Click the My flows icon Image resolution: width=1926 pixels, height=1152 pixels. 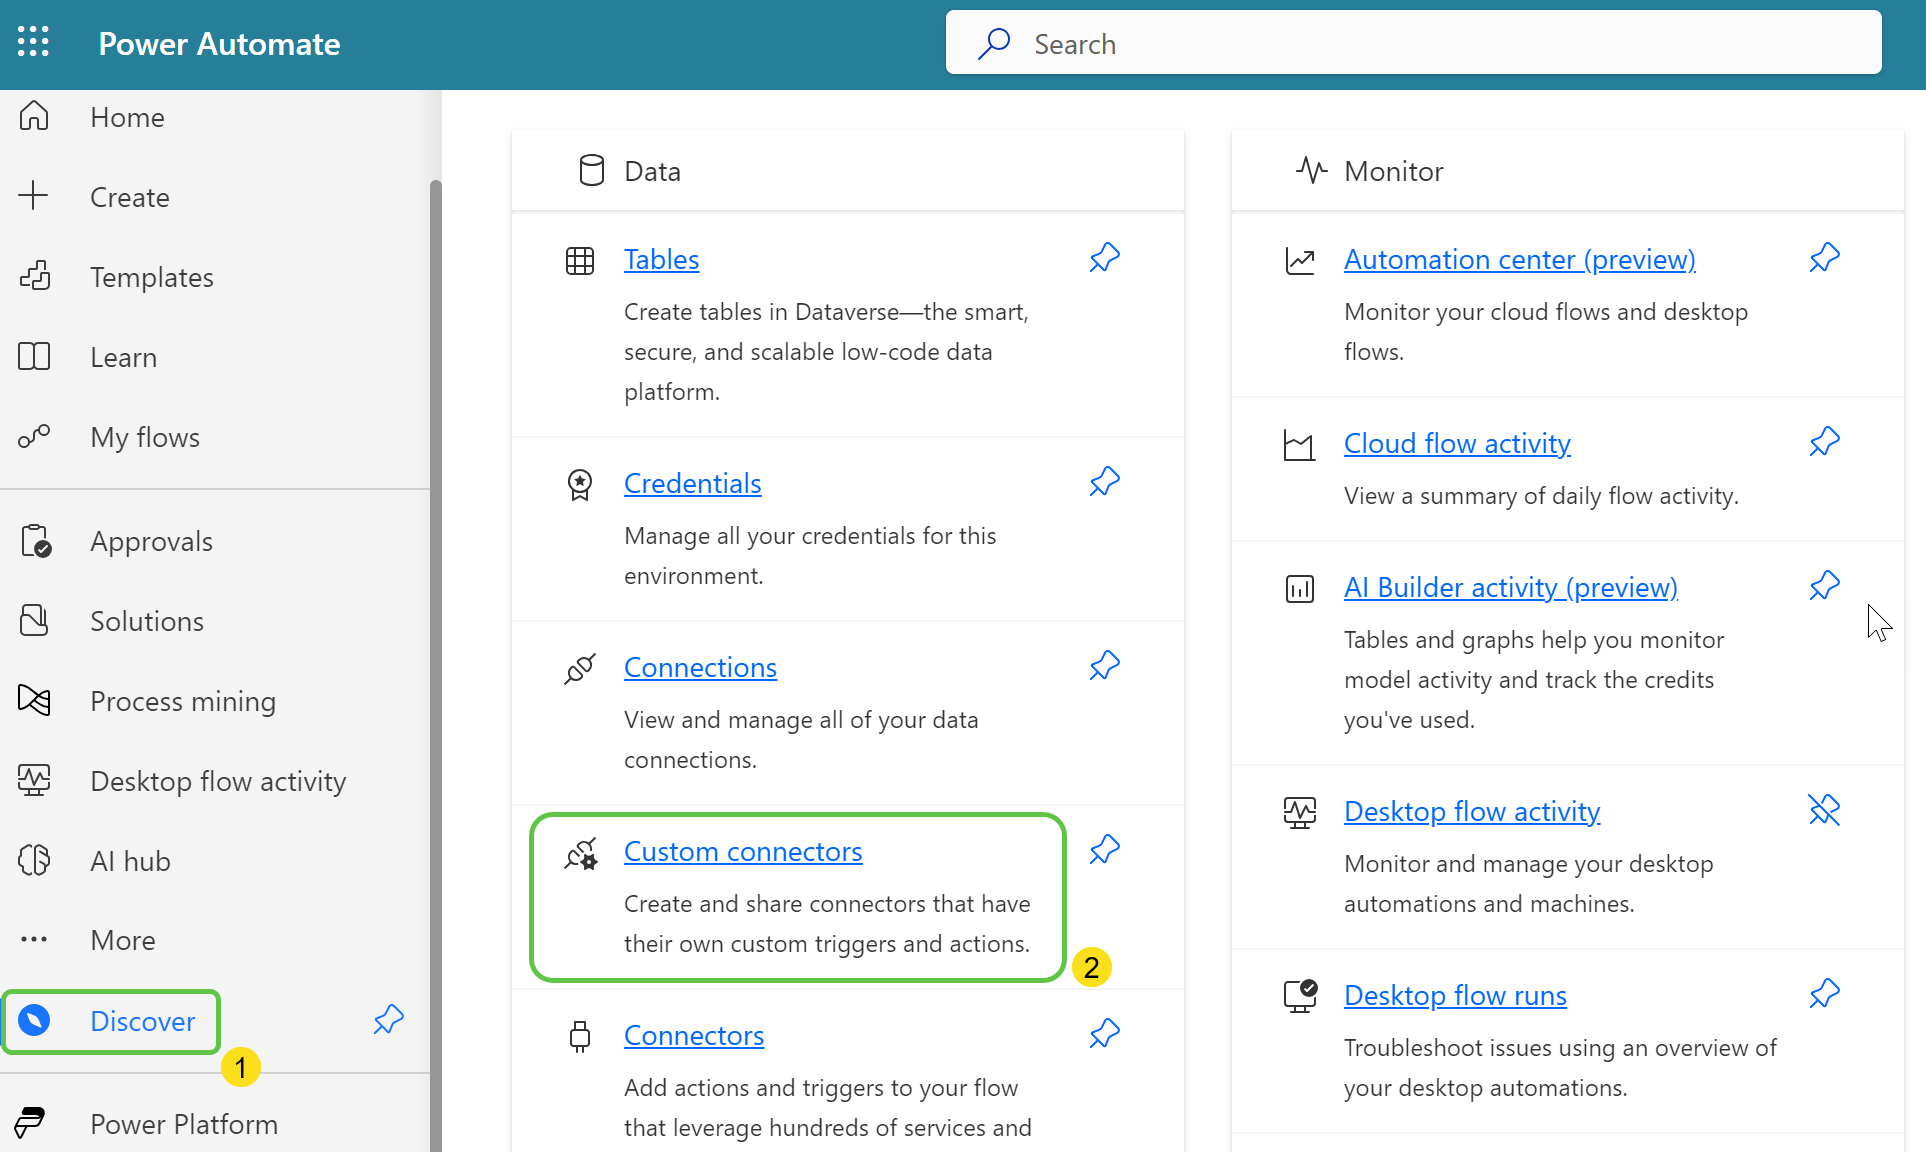coord(34,437)
